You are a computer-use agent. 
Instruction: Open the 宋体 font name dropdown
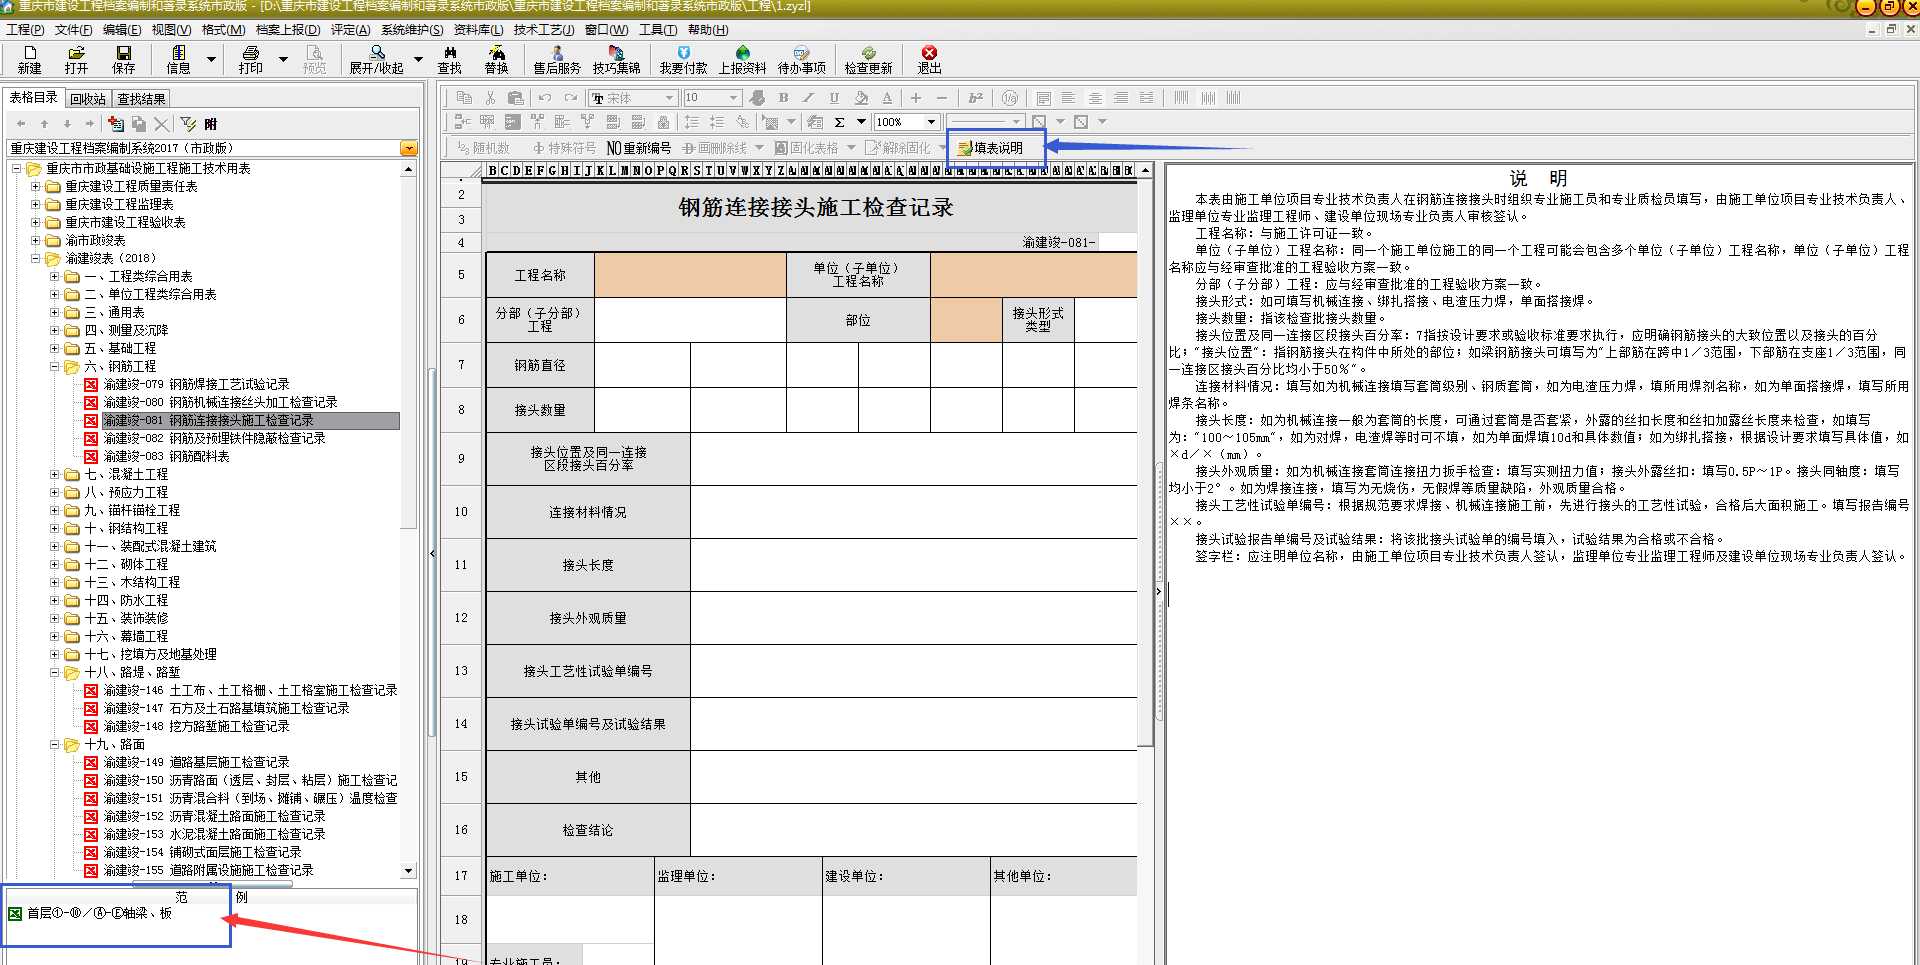(x=669, y=98)
